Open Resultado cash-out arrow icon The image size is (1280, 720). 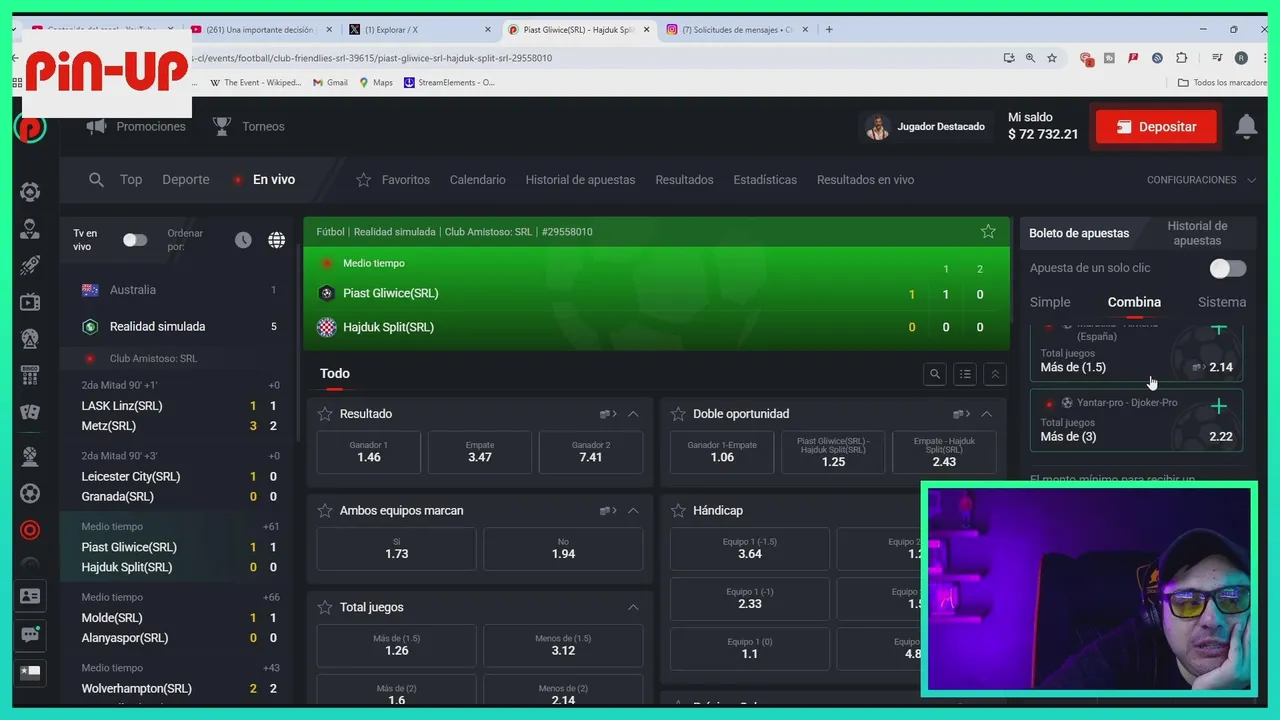pyautogui.click(x=607, y=414)
